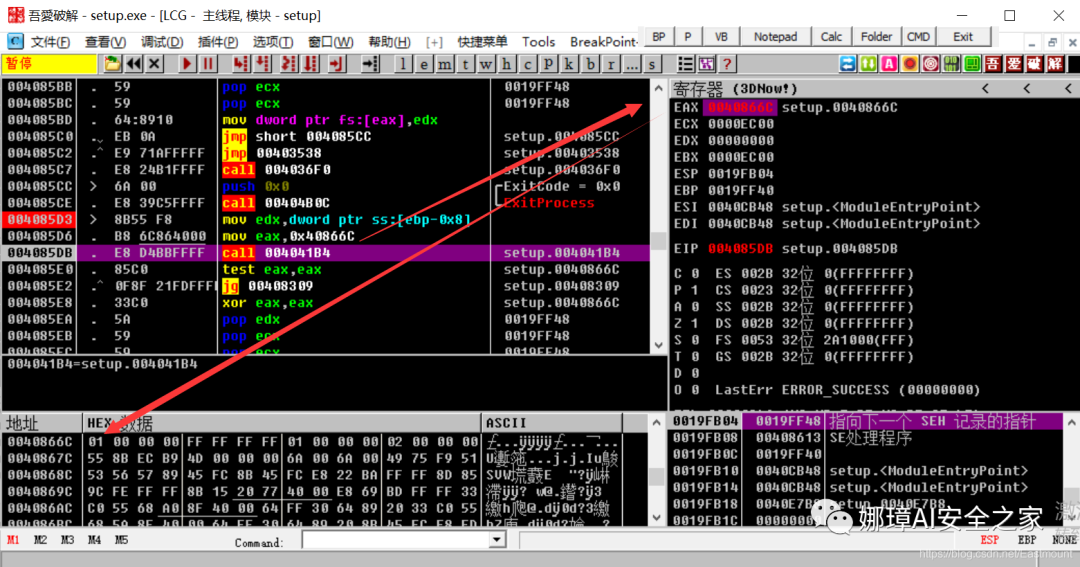Close the debugged program with the X toolbar icon
Image resolution: width=1080 pixels, height=567 pixels.
(155, 64)
